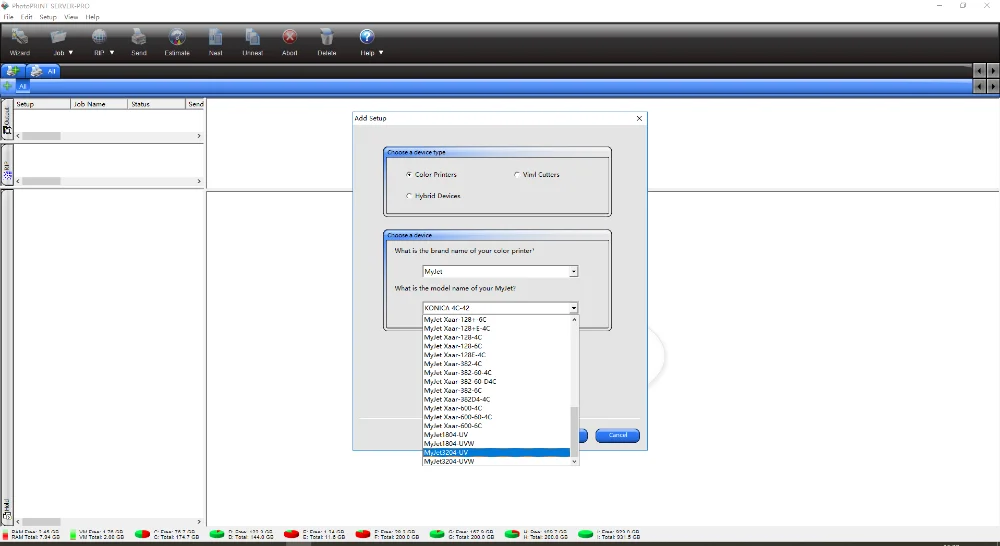Screen dimensions: 1000x546
Task: Sort by the Job Name column header
Action: point(99,104)
